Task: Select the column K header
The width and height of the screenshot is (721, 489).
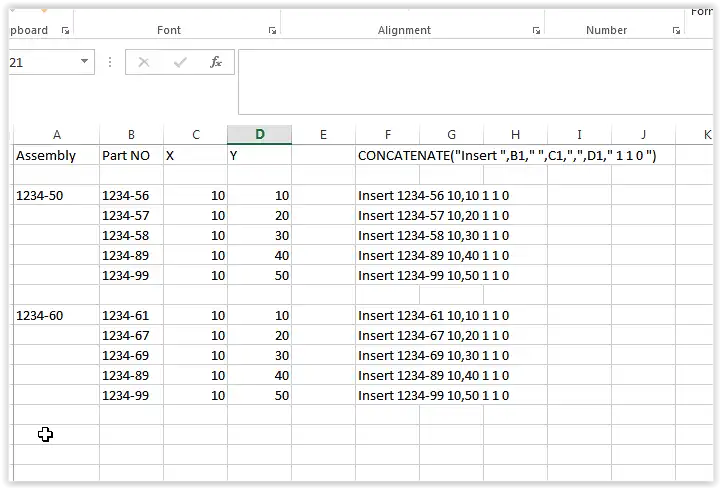Action: [707, 135]
